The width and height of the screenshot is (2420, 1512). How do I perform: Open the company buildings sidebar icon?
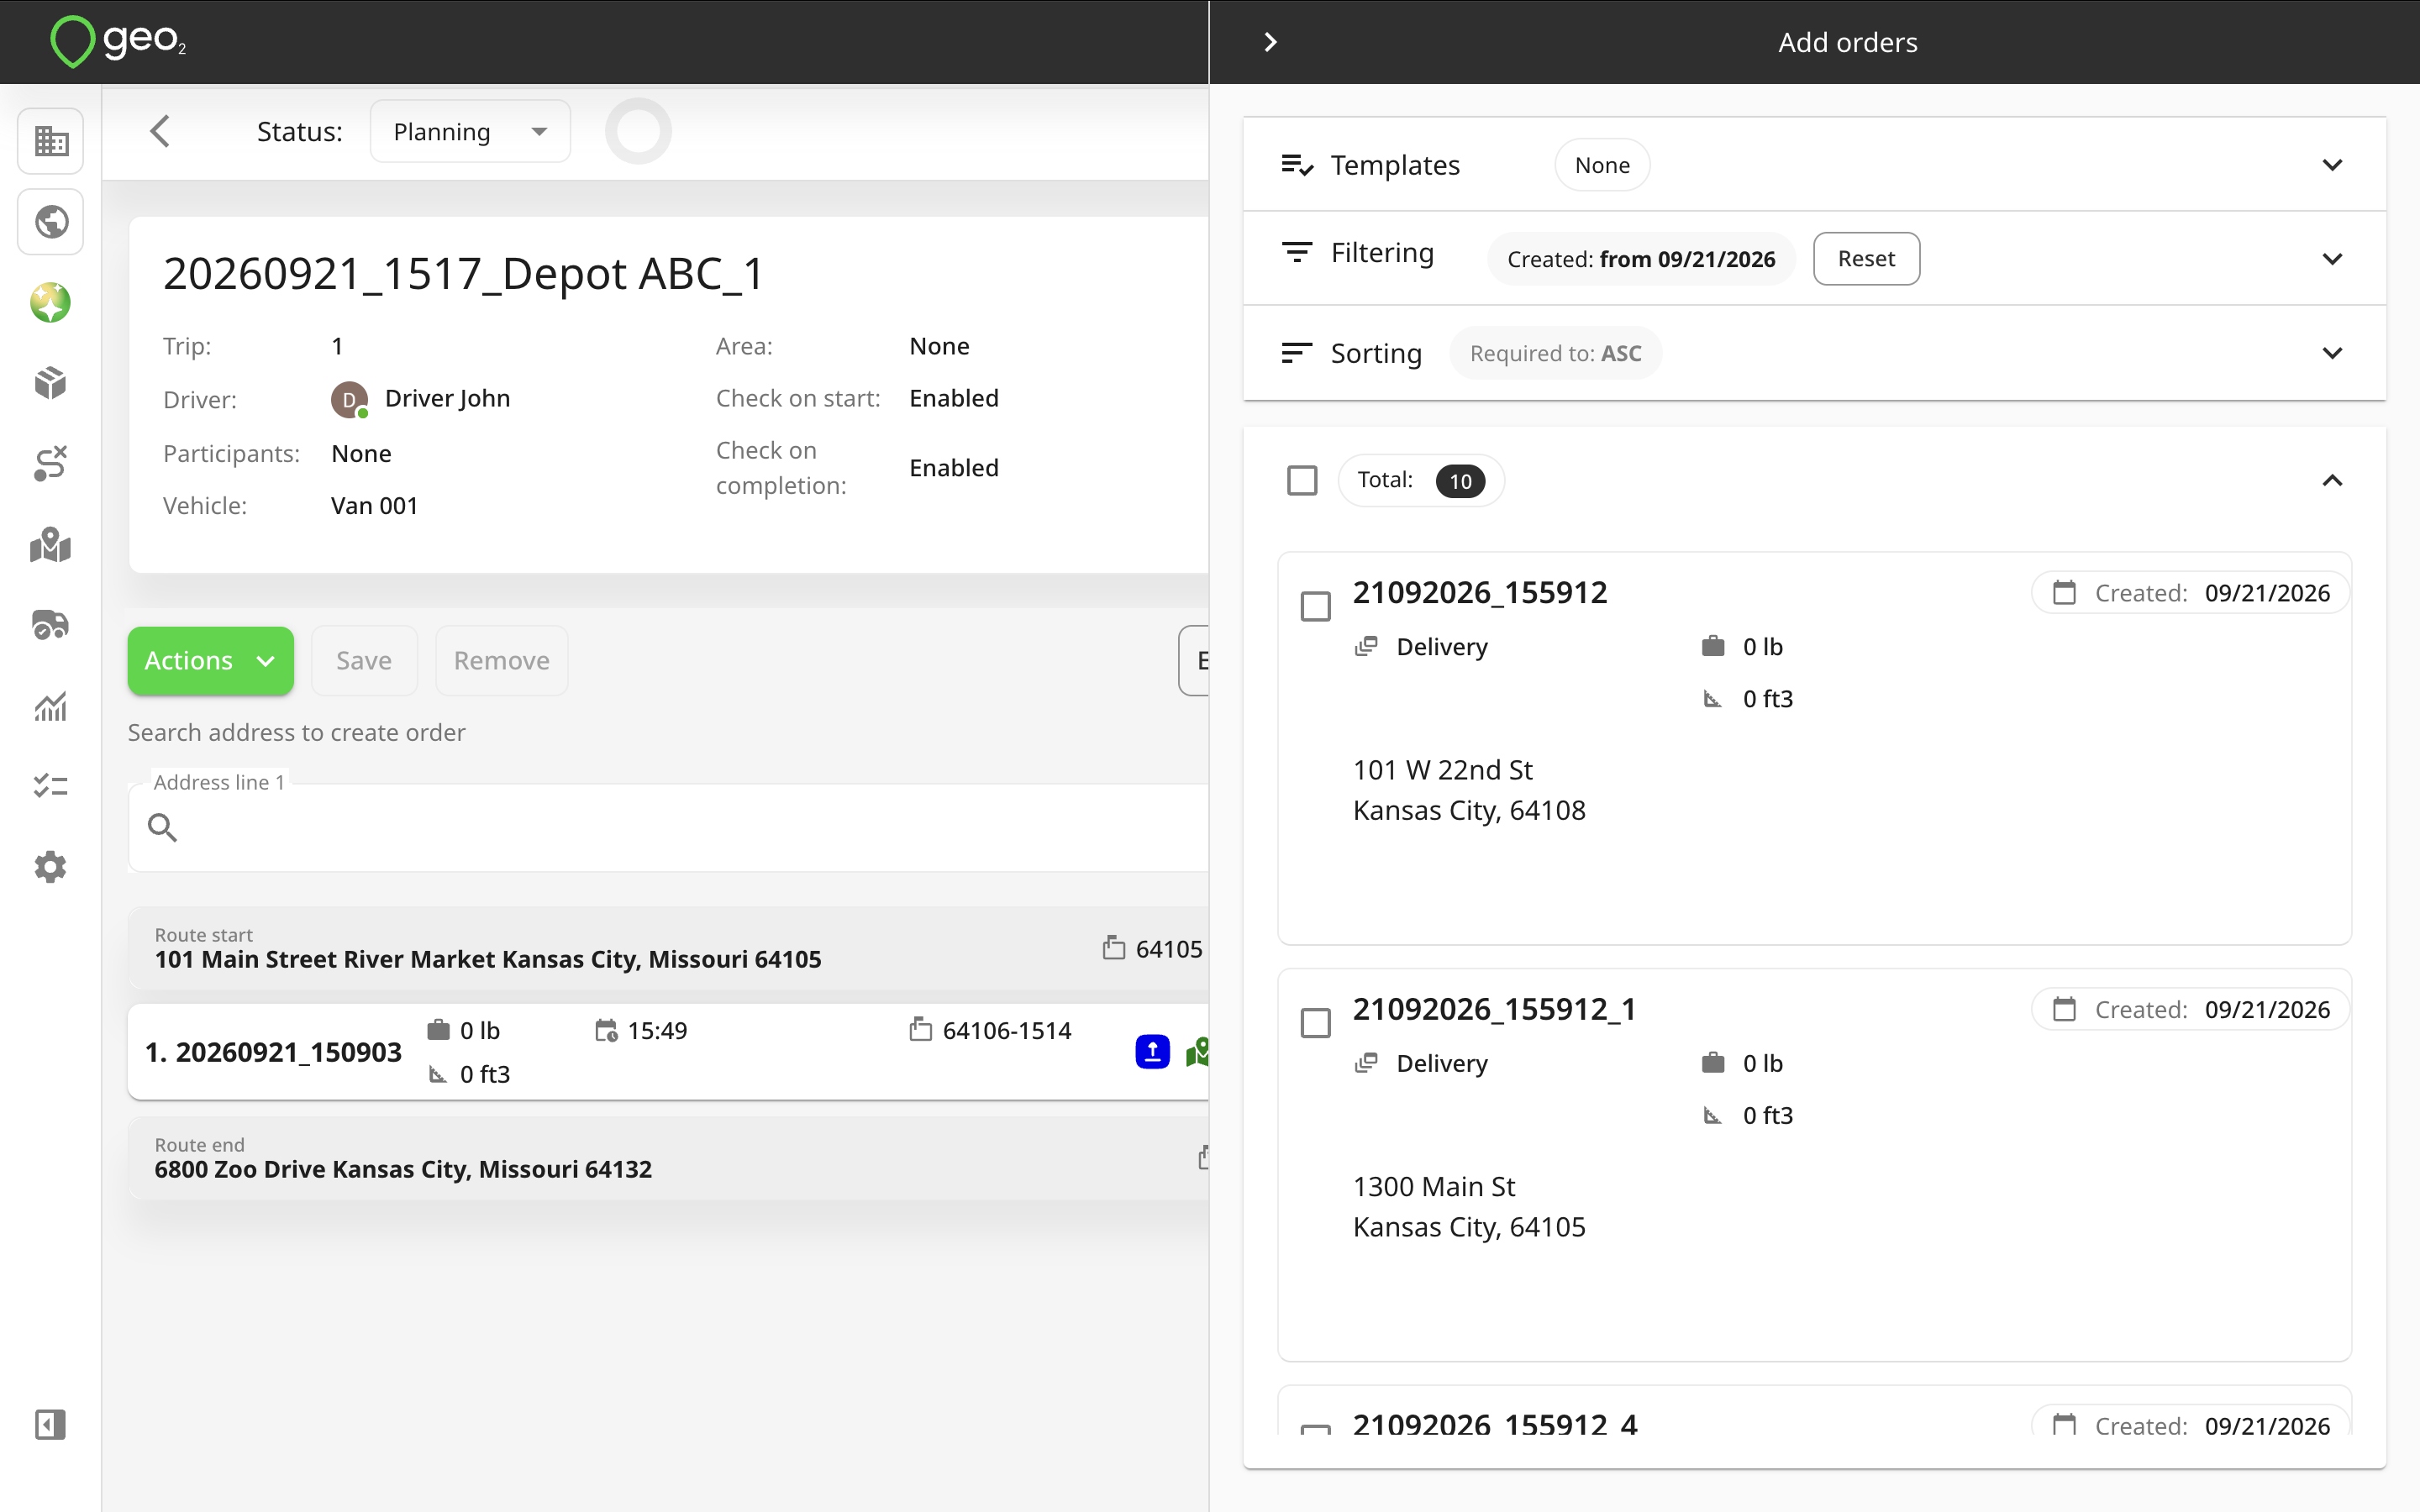pos(51,141)
